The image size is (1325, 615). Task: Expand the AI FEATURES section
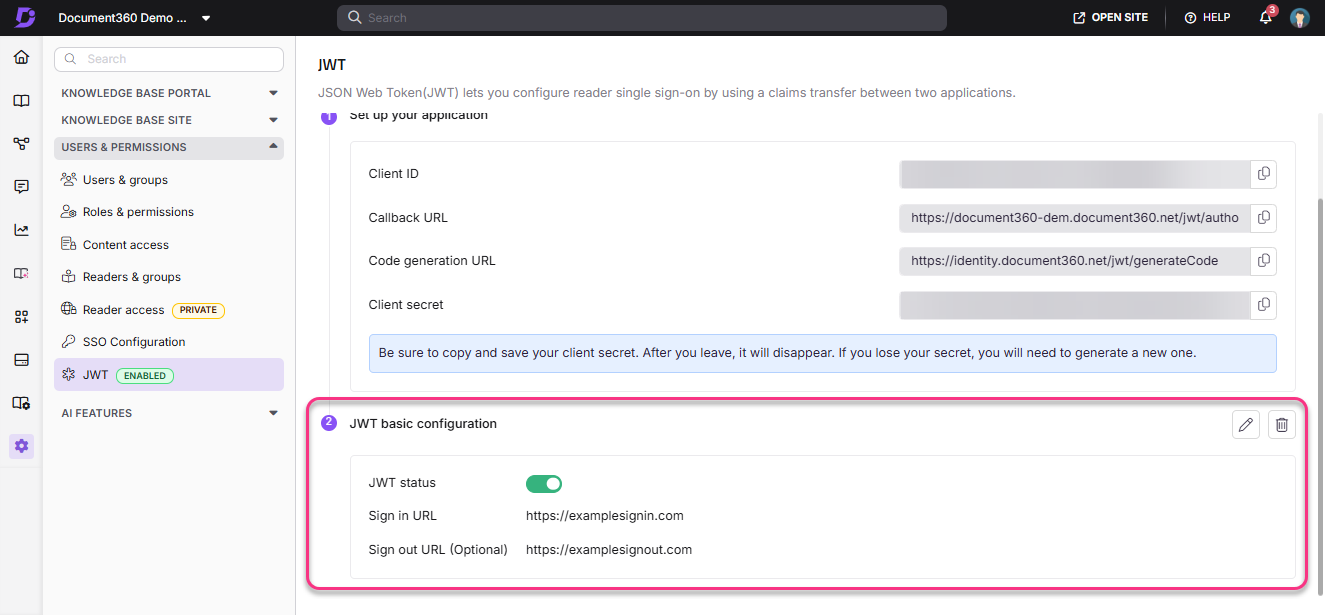[x=272, y=412]
